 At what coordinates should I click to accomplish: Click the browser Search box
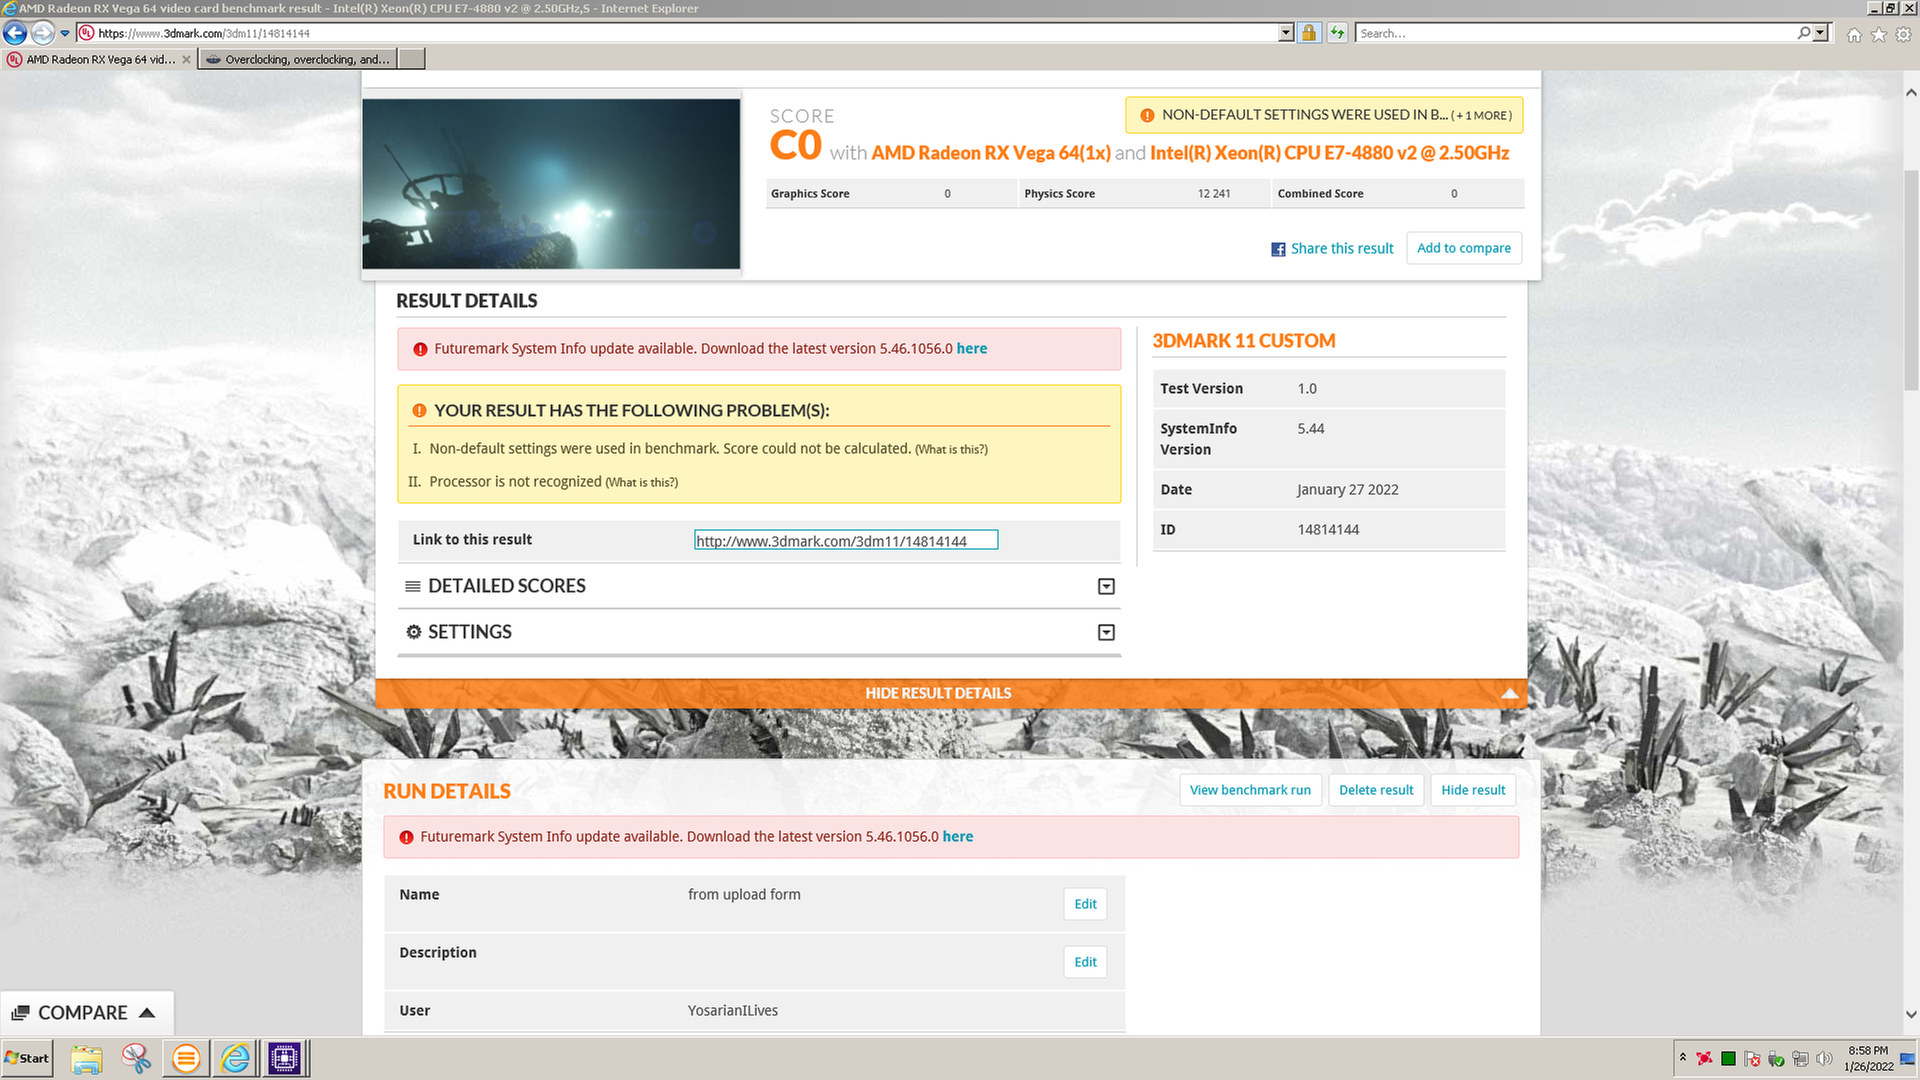1575,33
